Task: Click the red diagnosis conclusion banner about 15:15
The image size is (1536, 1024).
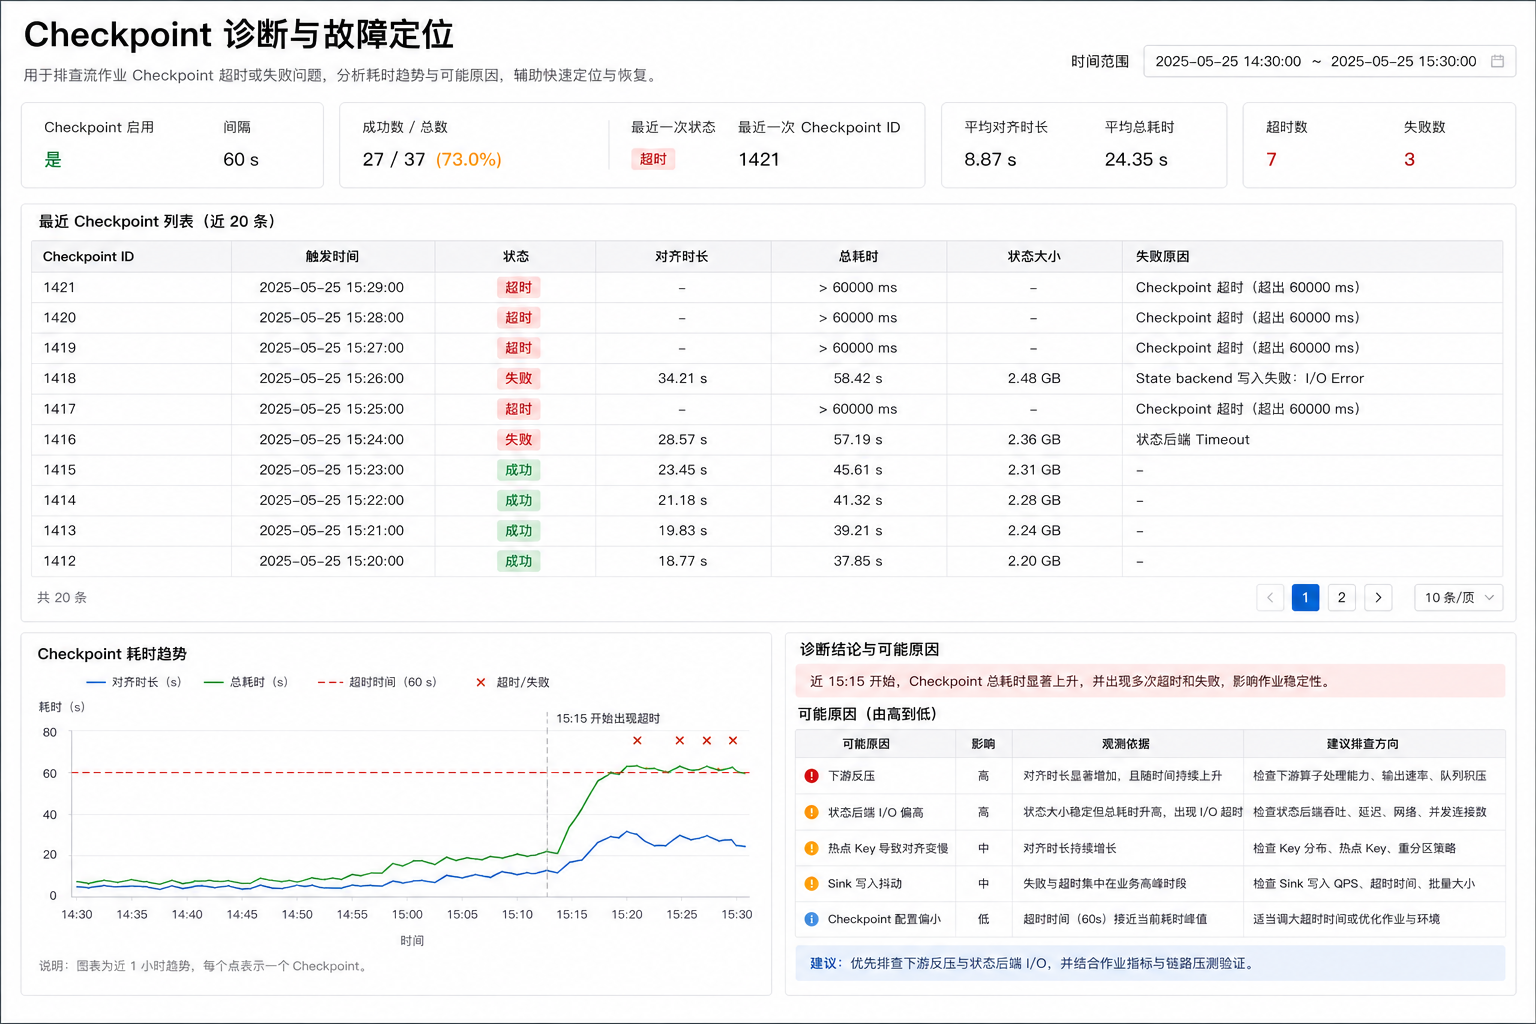Action: click(1150, 681)
